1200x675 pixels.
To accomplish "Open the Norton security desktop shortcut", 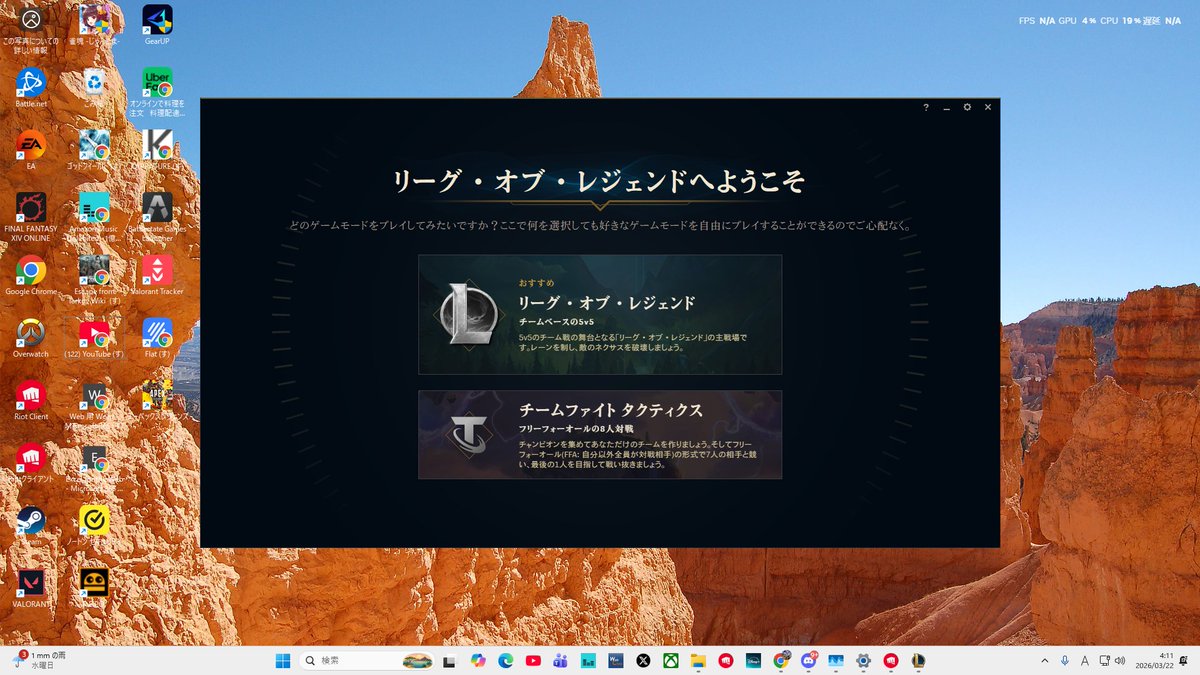I will point(93,526).
